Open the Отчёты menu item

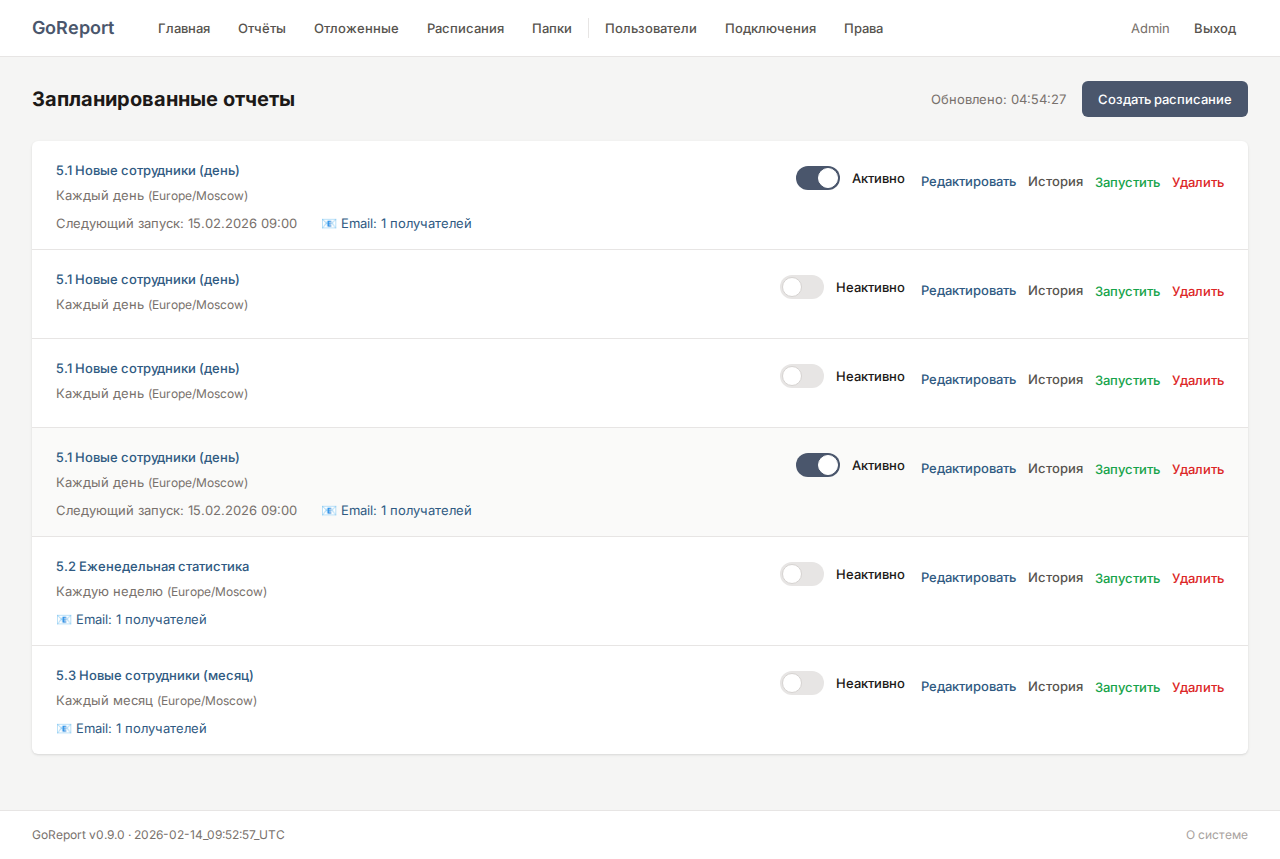point(262,29)
